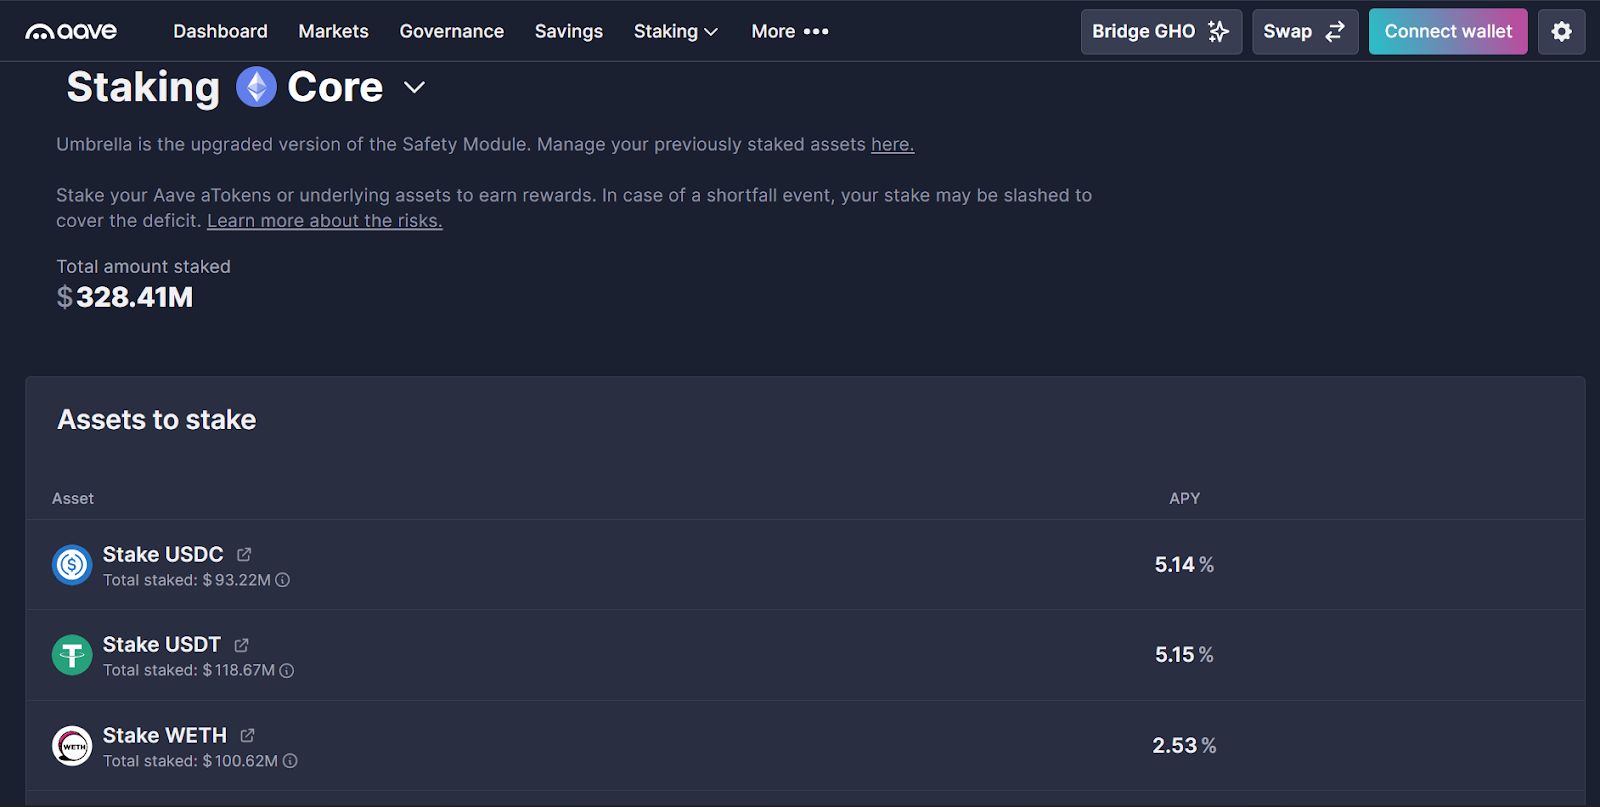Screen dimensions: 1600x807
Task: Expand the Core market selector chevron
Action: [414, 88]
